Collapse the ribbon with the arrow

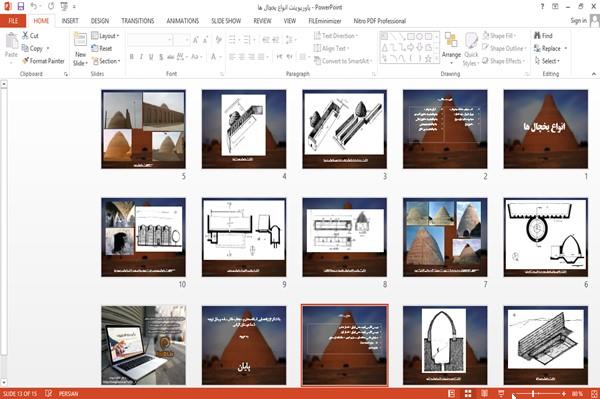[593, 74]
